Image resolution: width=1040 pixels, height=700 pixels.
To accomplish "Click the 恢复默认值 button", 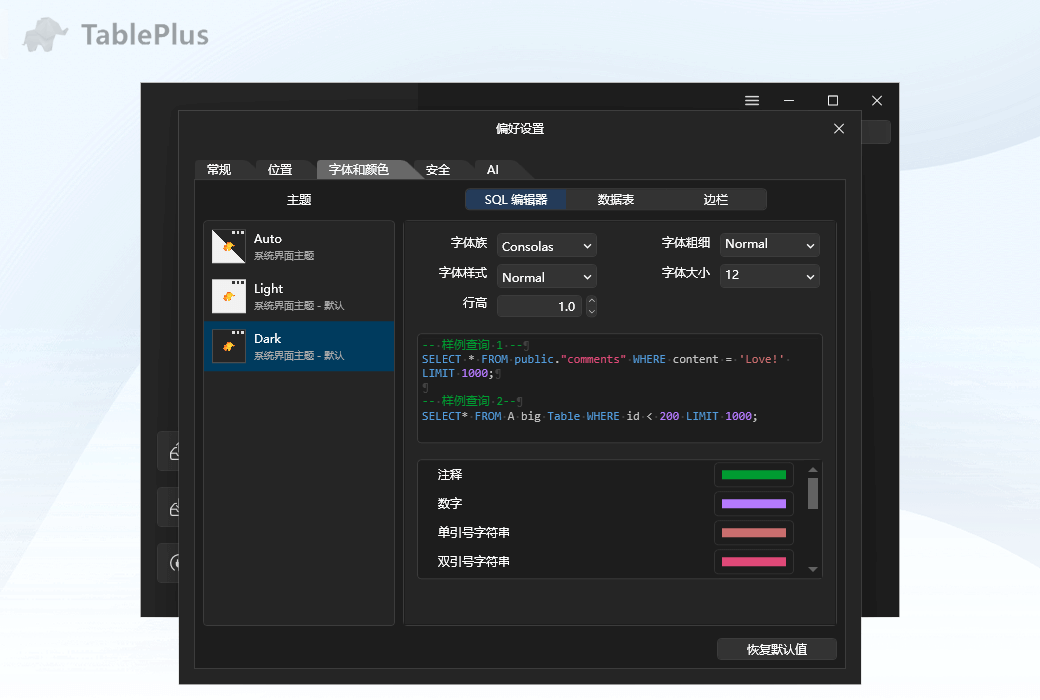I will point(776,648).
